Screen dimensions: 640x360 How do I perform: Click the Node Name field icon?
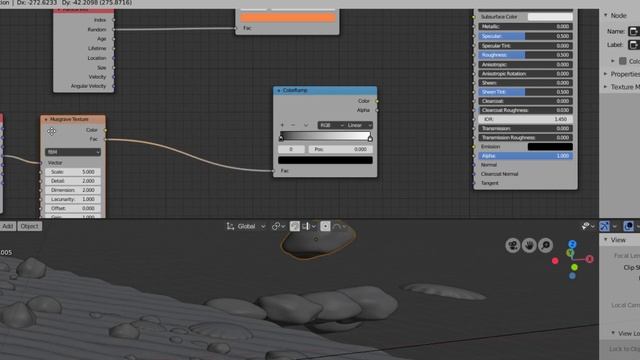click(633, 31)
